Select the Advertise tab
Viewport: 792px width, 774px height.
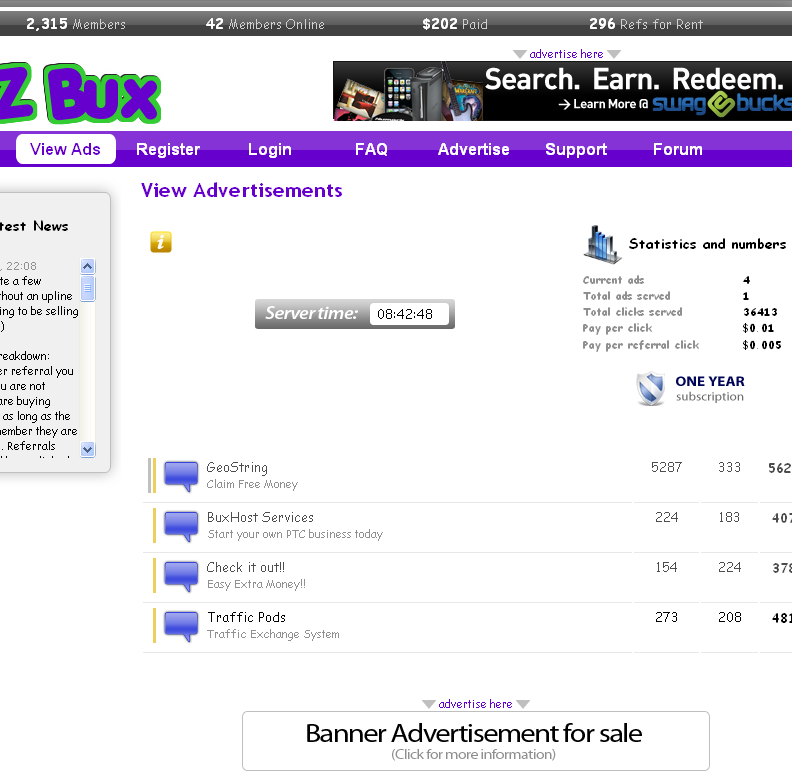point(474,150)
